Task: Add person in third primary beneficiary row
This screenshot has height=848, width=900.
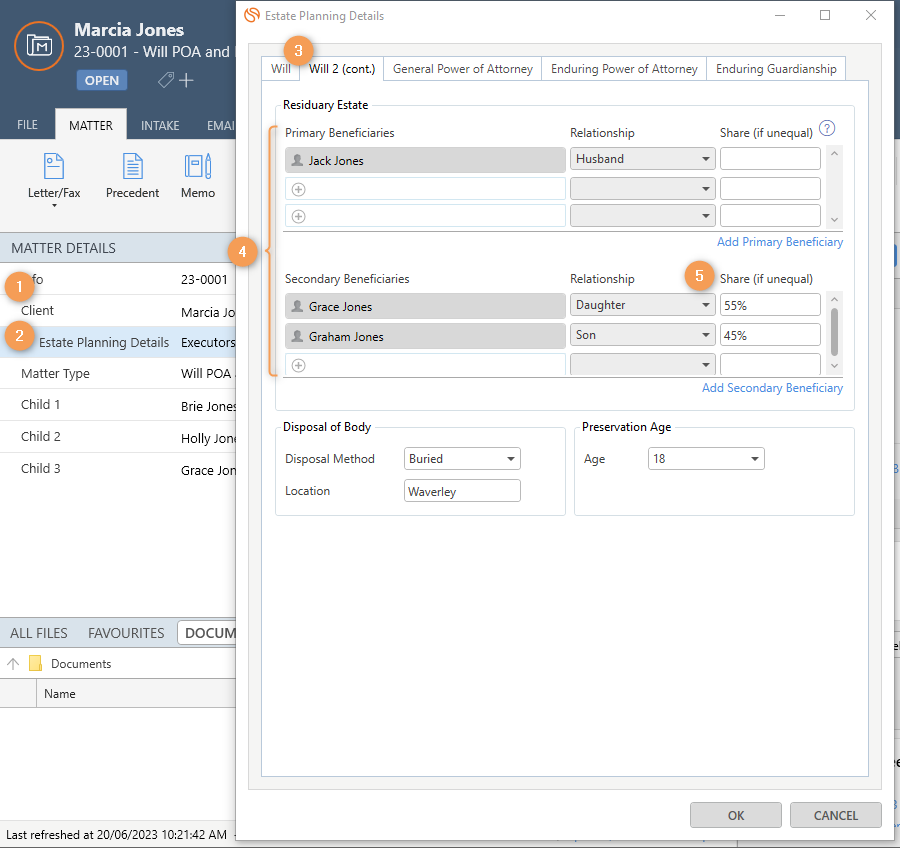Action: click(298, 216)
